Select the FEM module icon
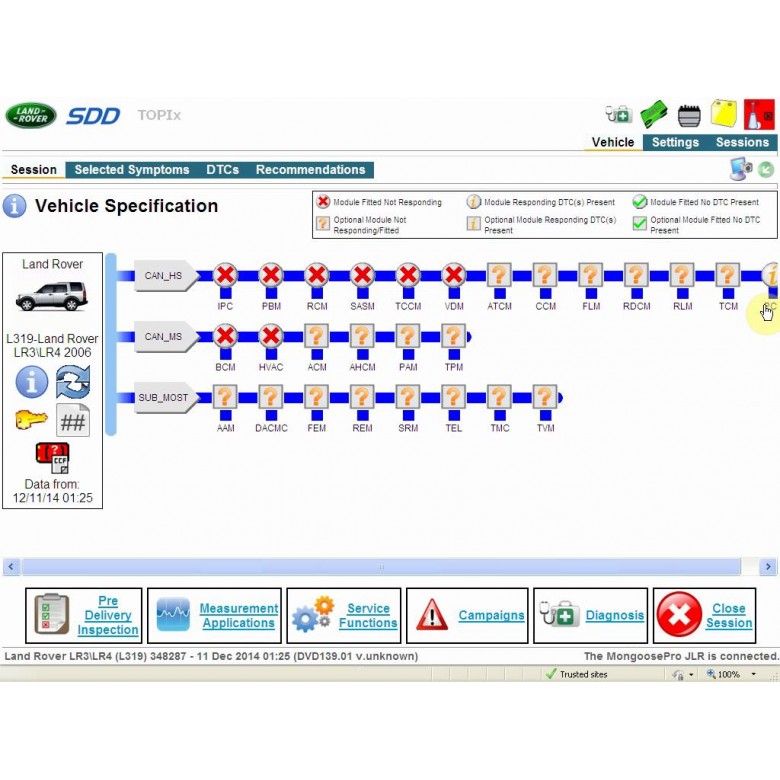 point(317,397)
